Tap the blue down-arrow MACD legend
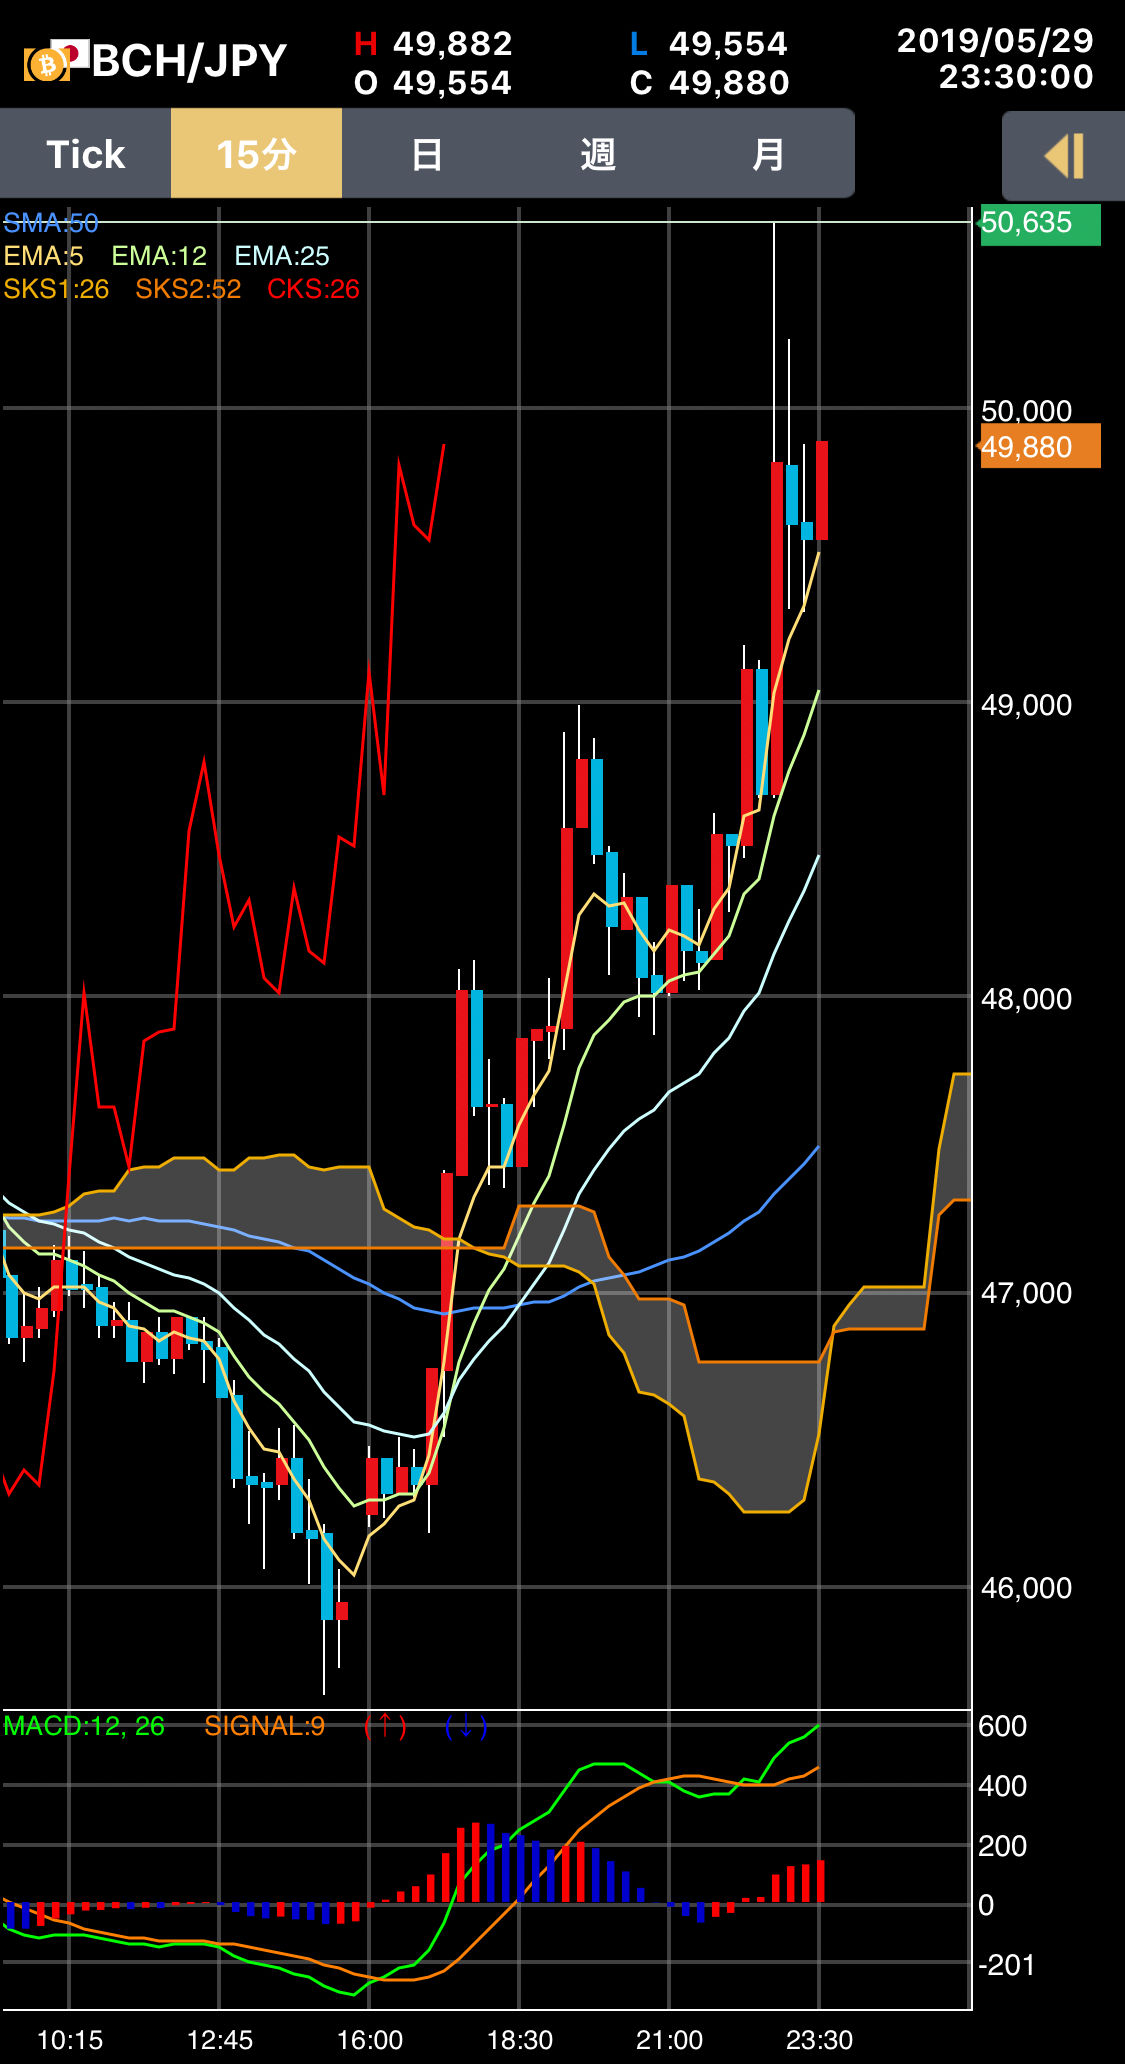Viewport: 1125px width, 2064px height. [x=466, y=1726]
